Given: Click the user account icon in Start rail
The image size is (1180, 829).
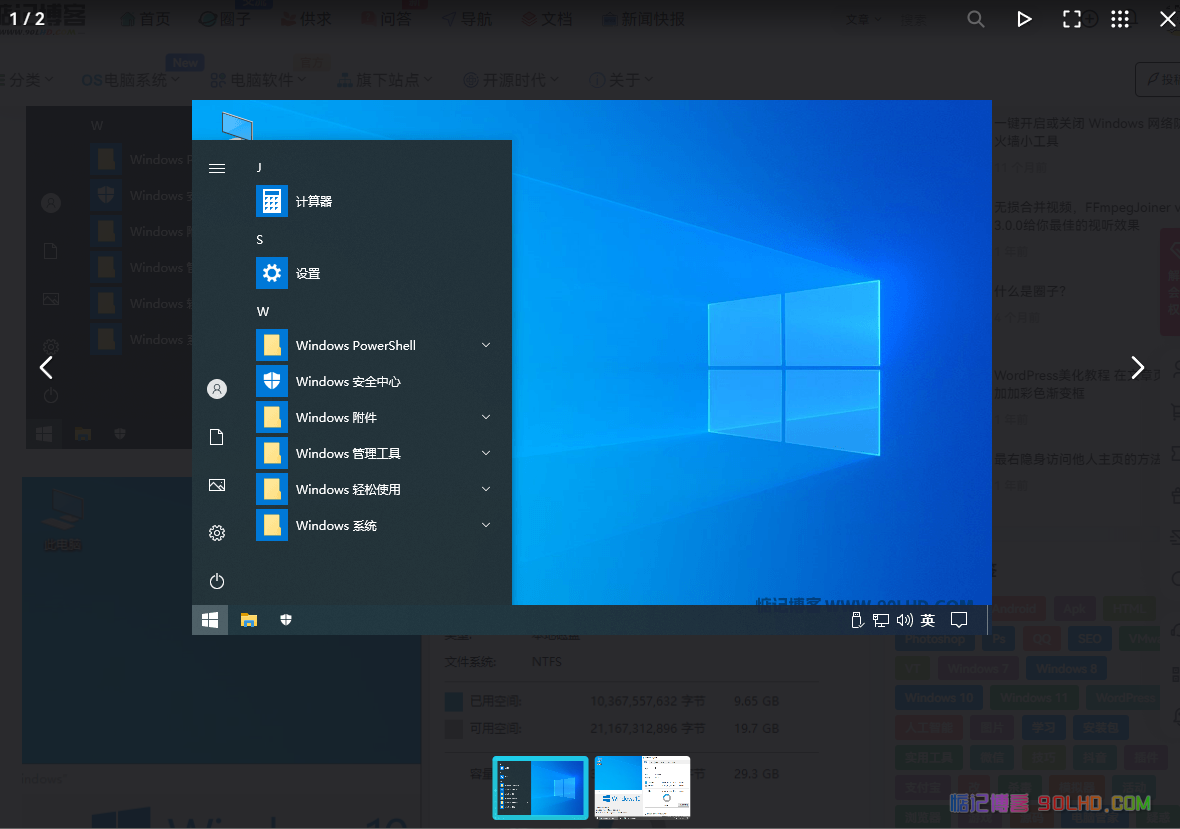Looking at the screenshot, I should pos(217,389).
